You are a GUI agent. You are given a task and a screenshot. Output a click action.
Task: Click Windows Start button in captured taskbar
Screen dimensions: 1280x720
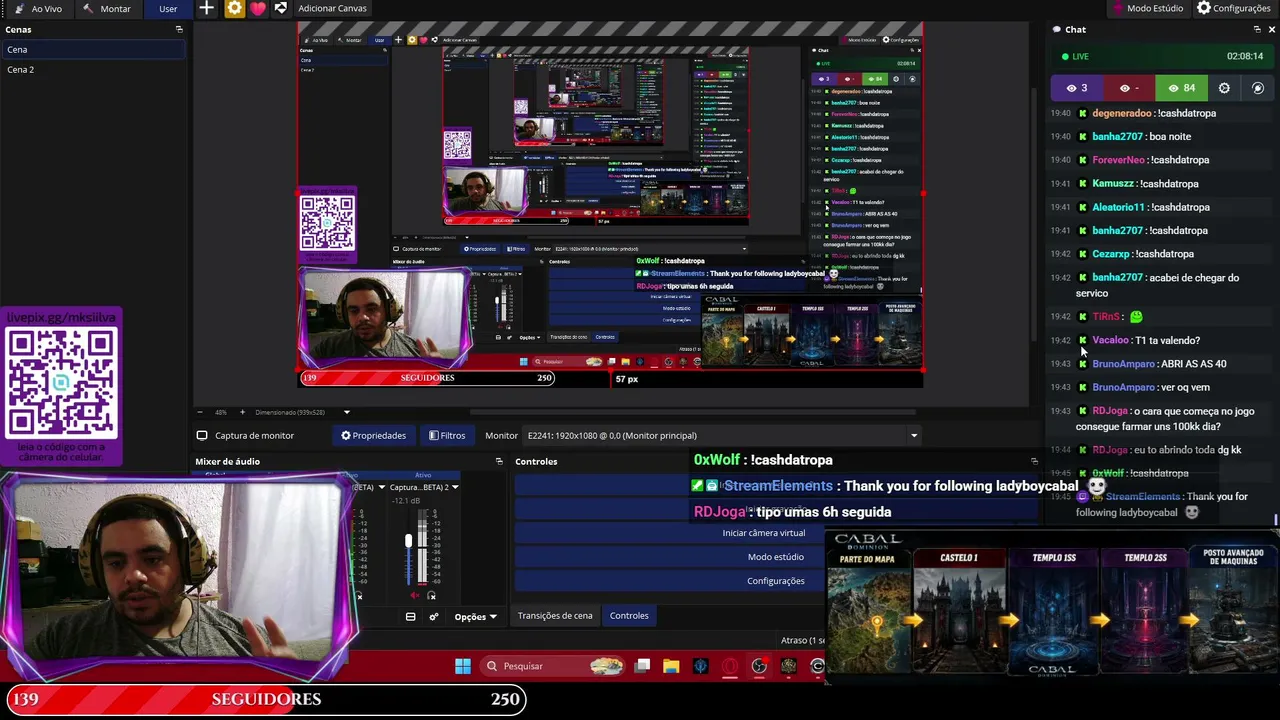tap(462, 666)
